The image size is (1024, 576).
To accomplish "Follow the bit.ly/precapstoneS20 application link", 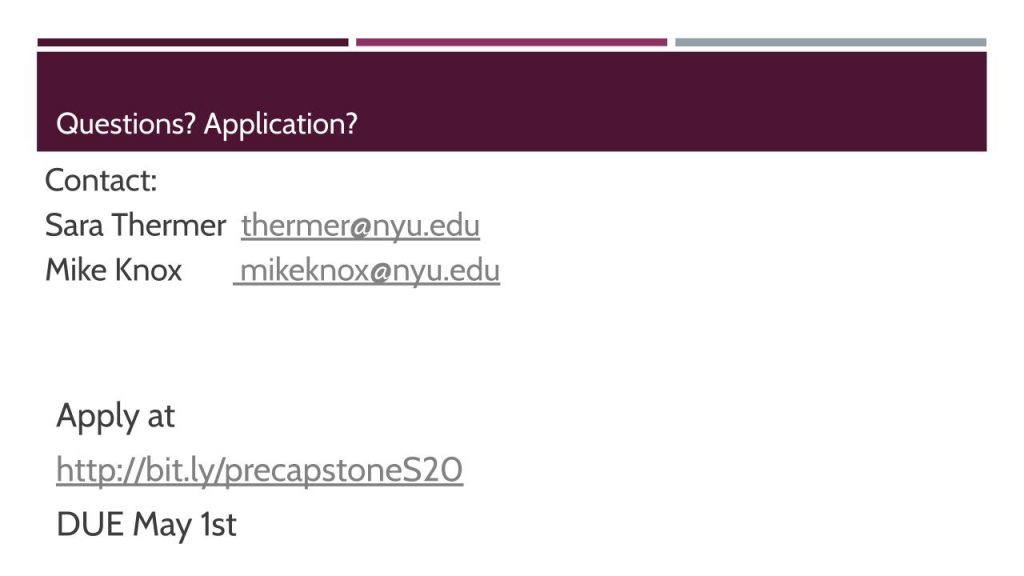I will [x=259, y=470].
